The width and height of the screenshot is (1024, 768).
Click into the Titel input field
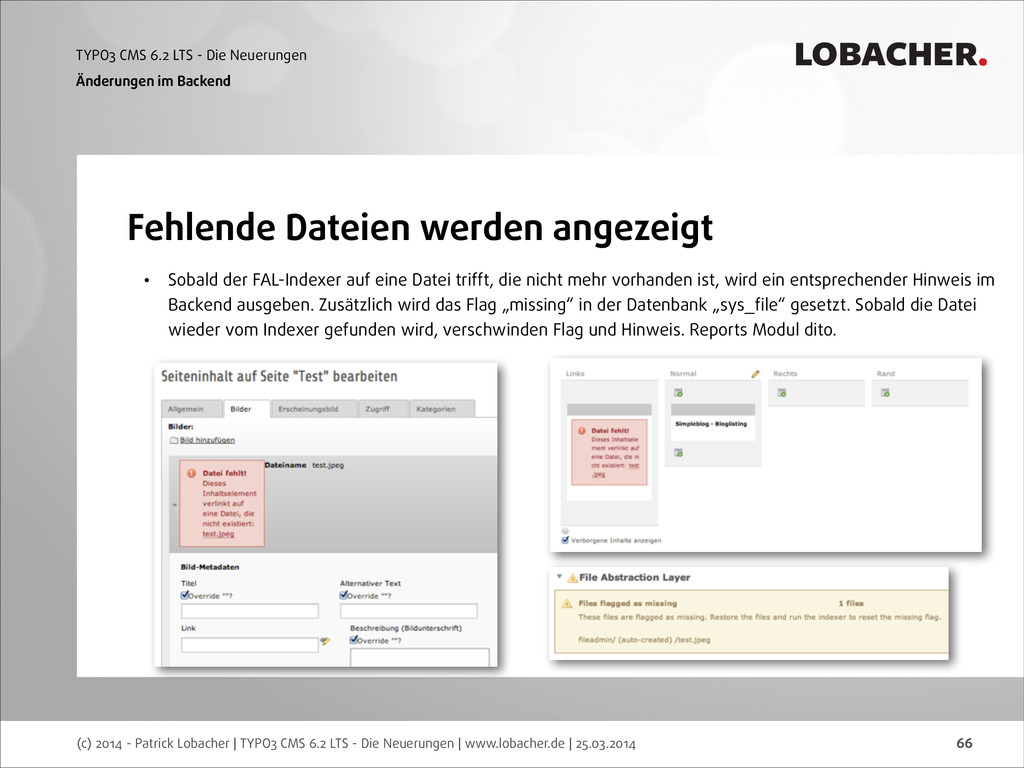tap(249, 611)
